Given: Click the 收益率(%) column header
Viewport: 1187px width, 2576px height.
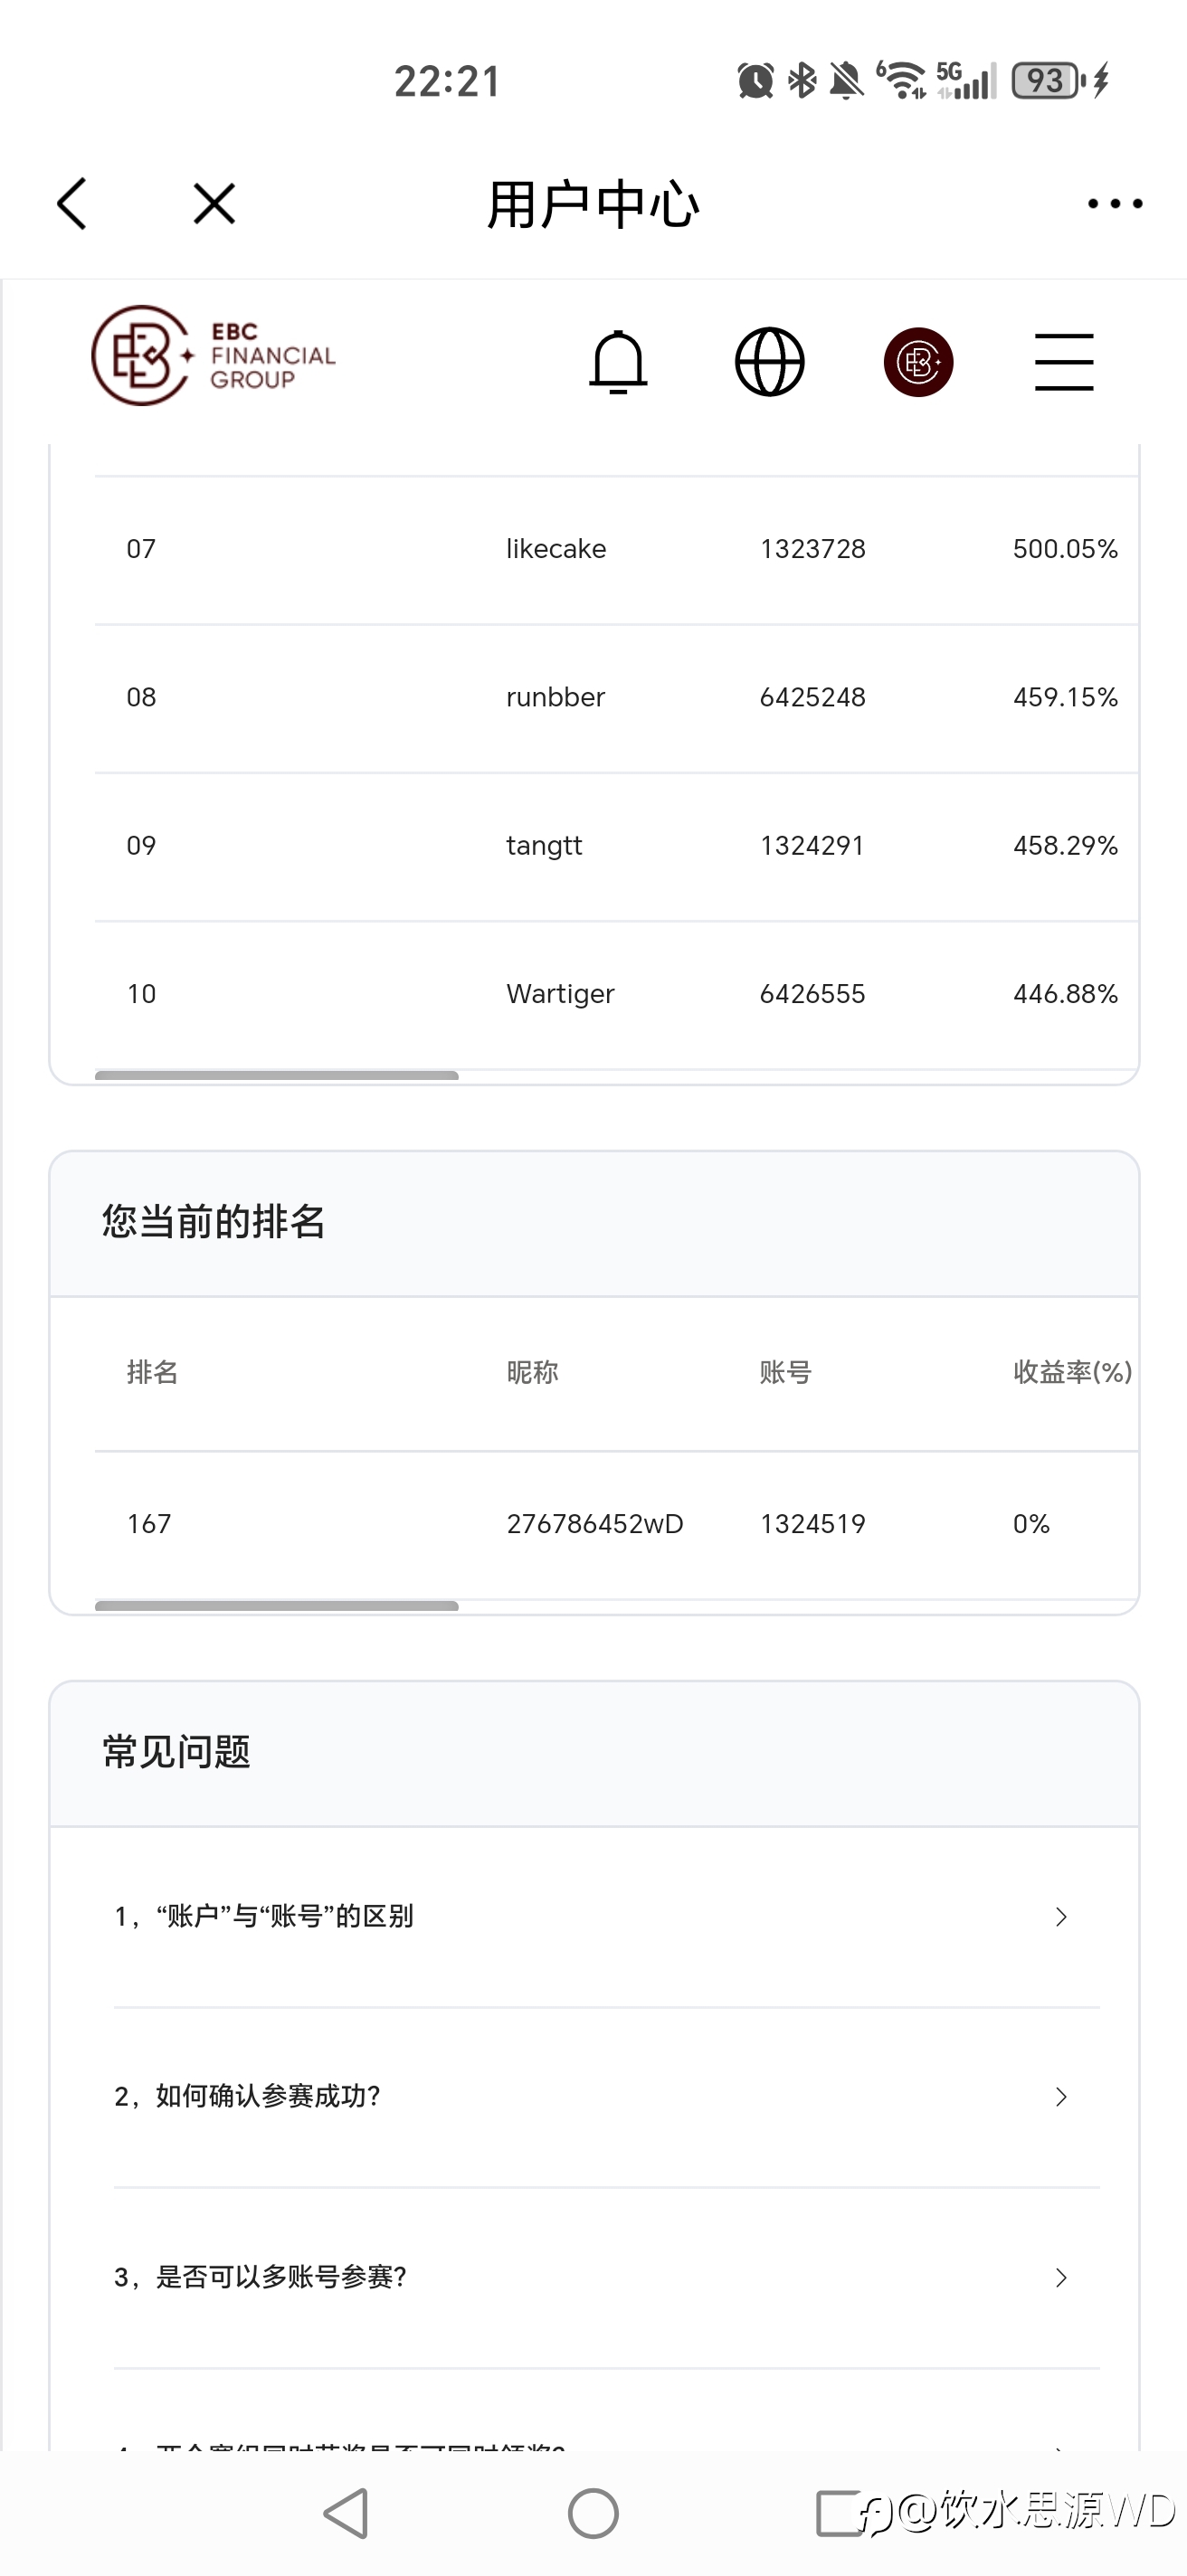Looking at the screenshot, I should pos(1072,1372).
